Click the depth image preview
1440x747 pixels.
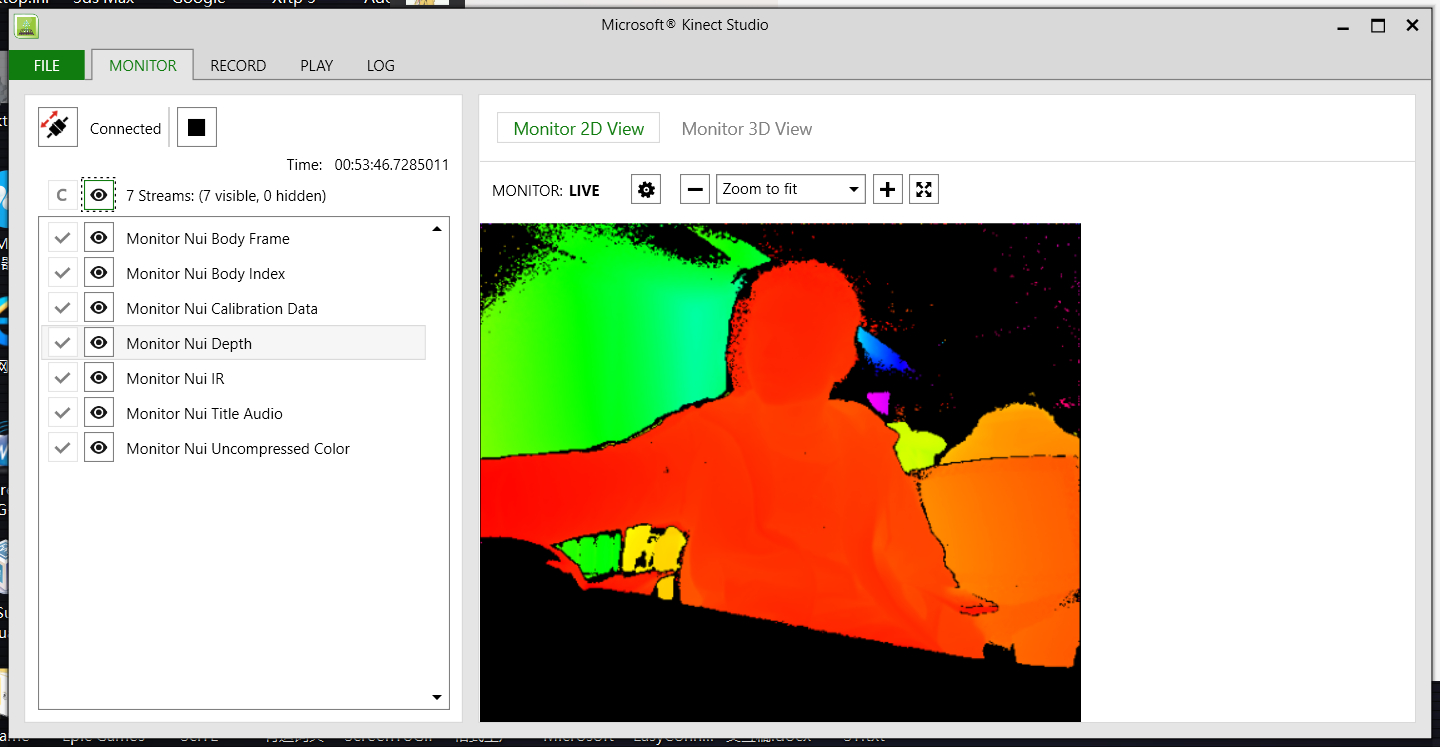pos(780,472)
